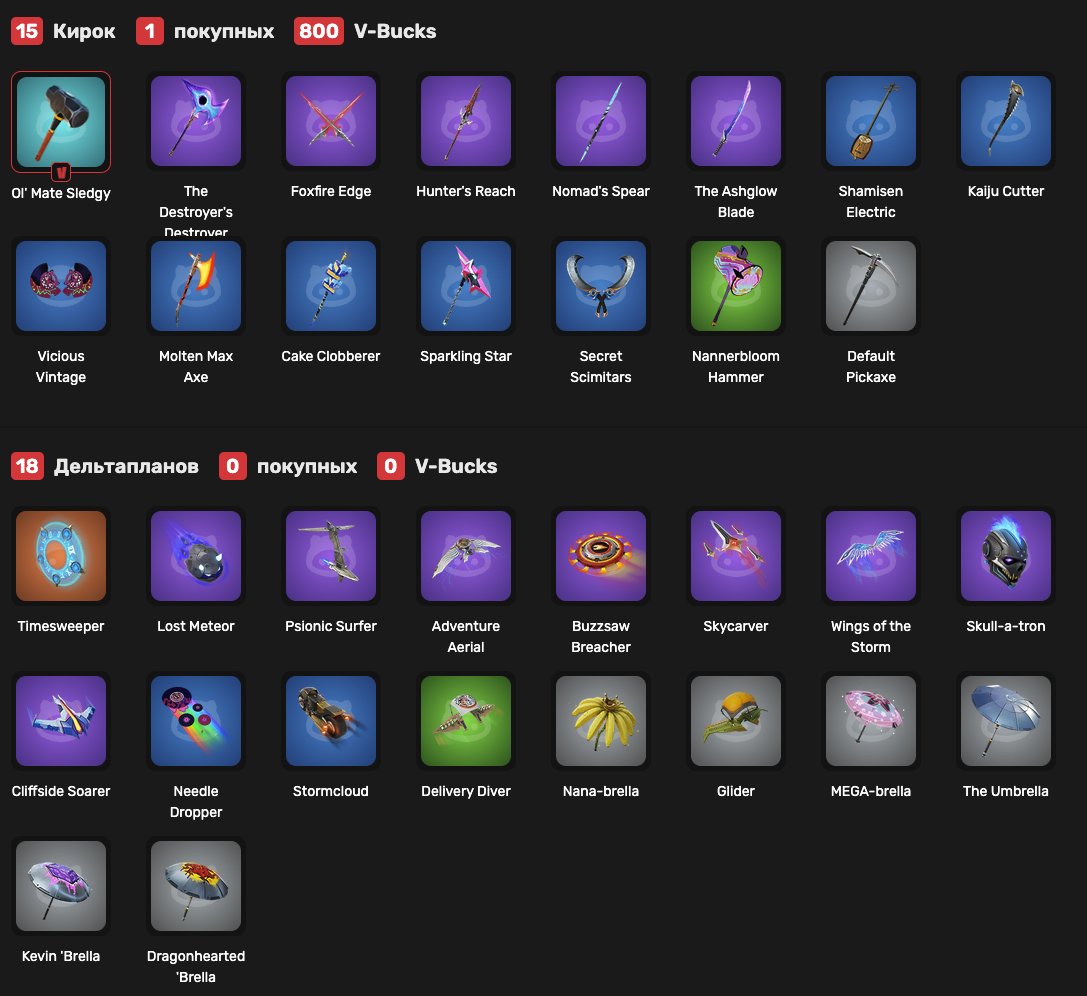The width and height of the screenshot is (1087, 996).
Task: Click the "Delivery Diver" name label
Action: tap(466, 792)
